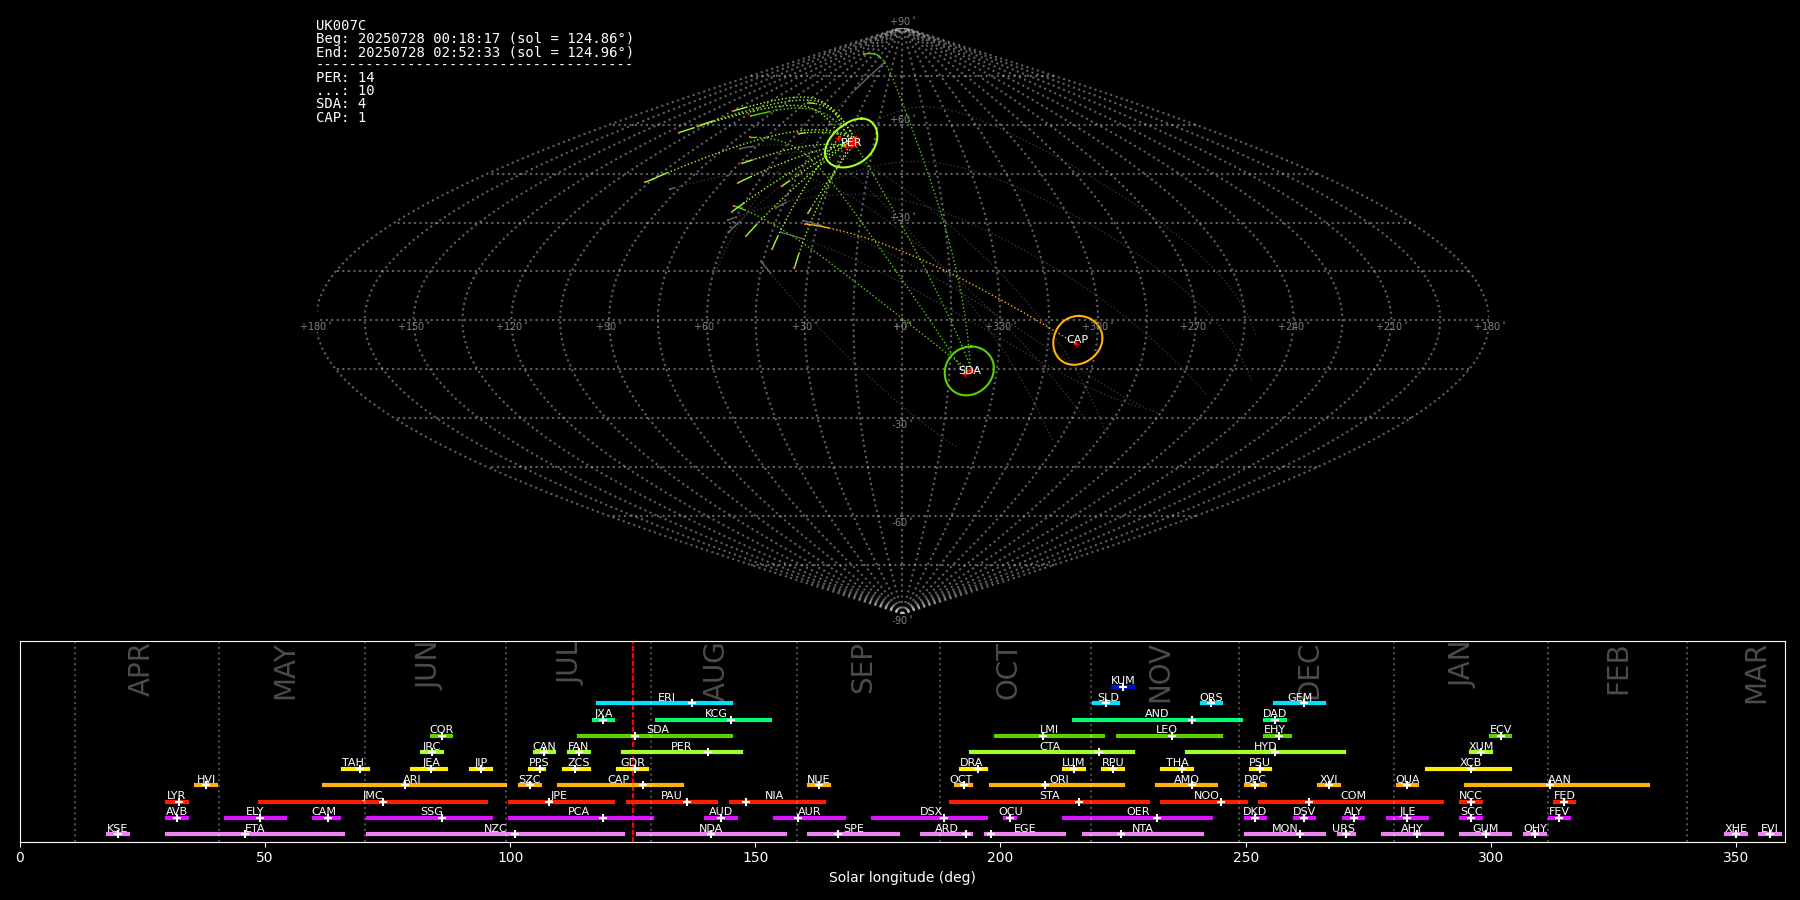Click 'SDA: 4' count in header

(x=341, y=104)
